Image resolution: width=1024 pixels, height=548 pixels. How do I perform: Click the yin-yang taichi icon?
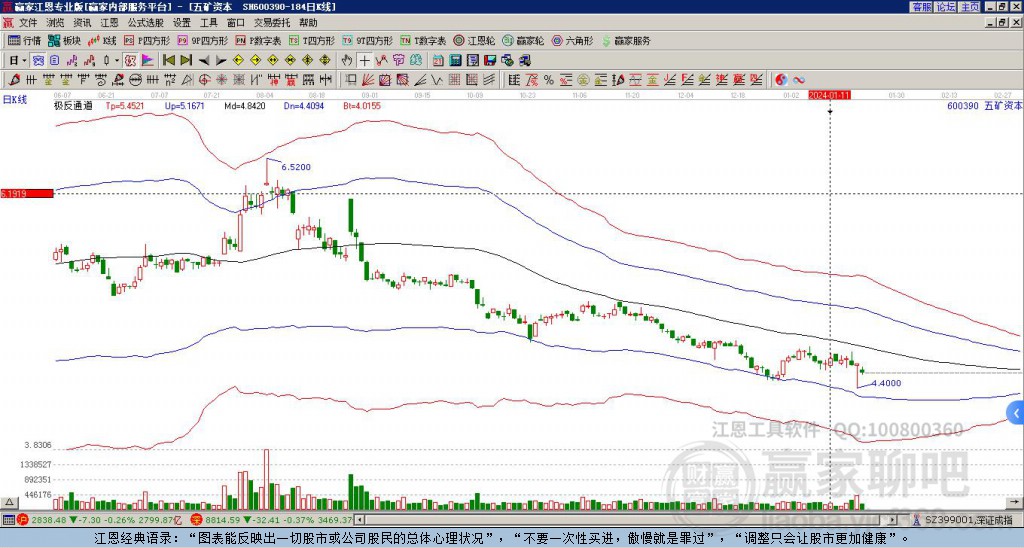tap(781, 80)
